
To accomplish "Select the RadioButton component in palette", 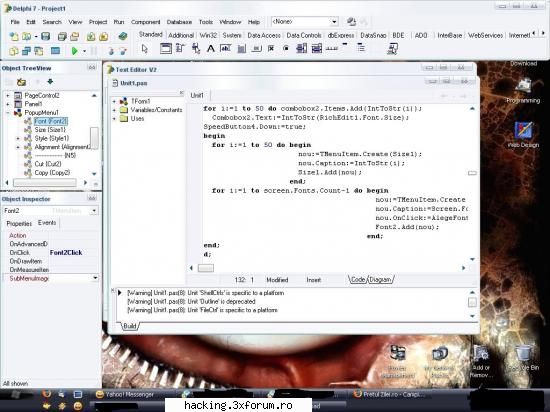I will (286, 49).
